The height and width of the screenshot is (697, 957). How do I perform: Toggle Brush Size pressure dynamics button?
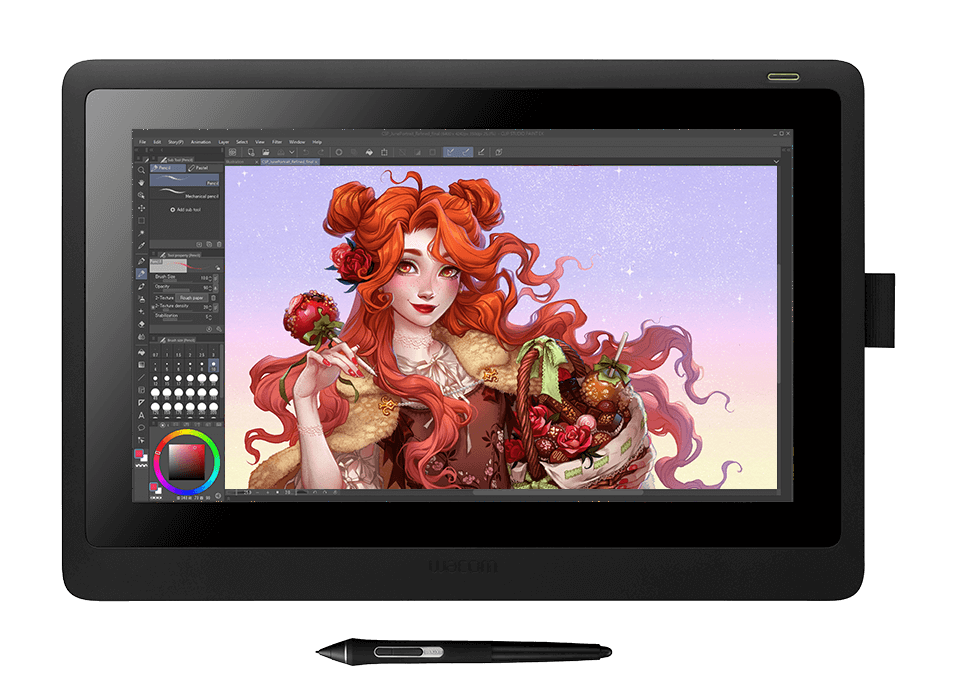[x=218, y=277]
